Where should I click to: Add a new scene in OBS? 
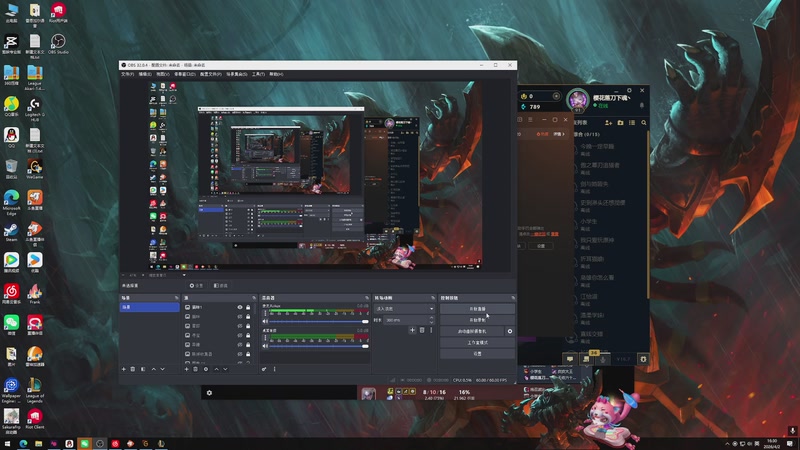(x=123, y=369)
